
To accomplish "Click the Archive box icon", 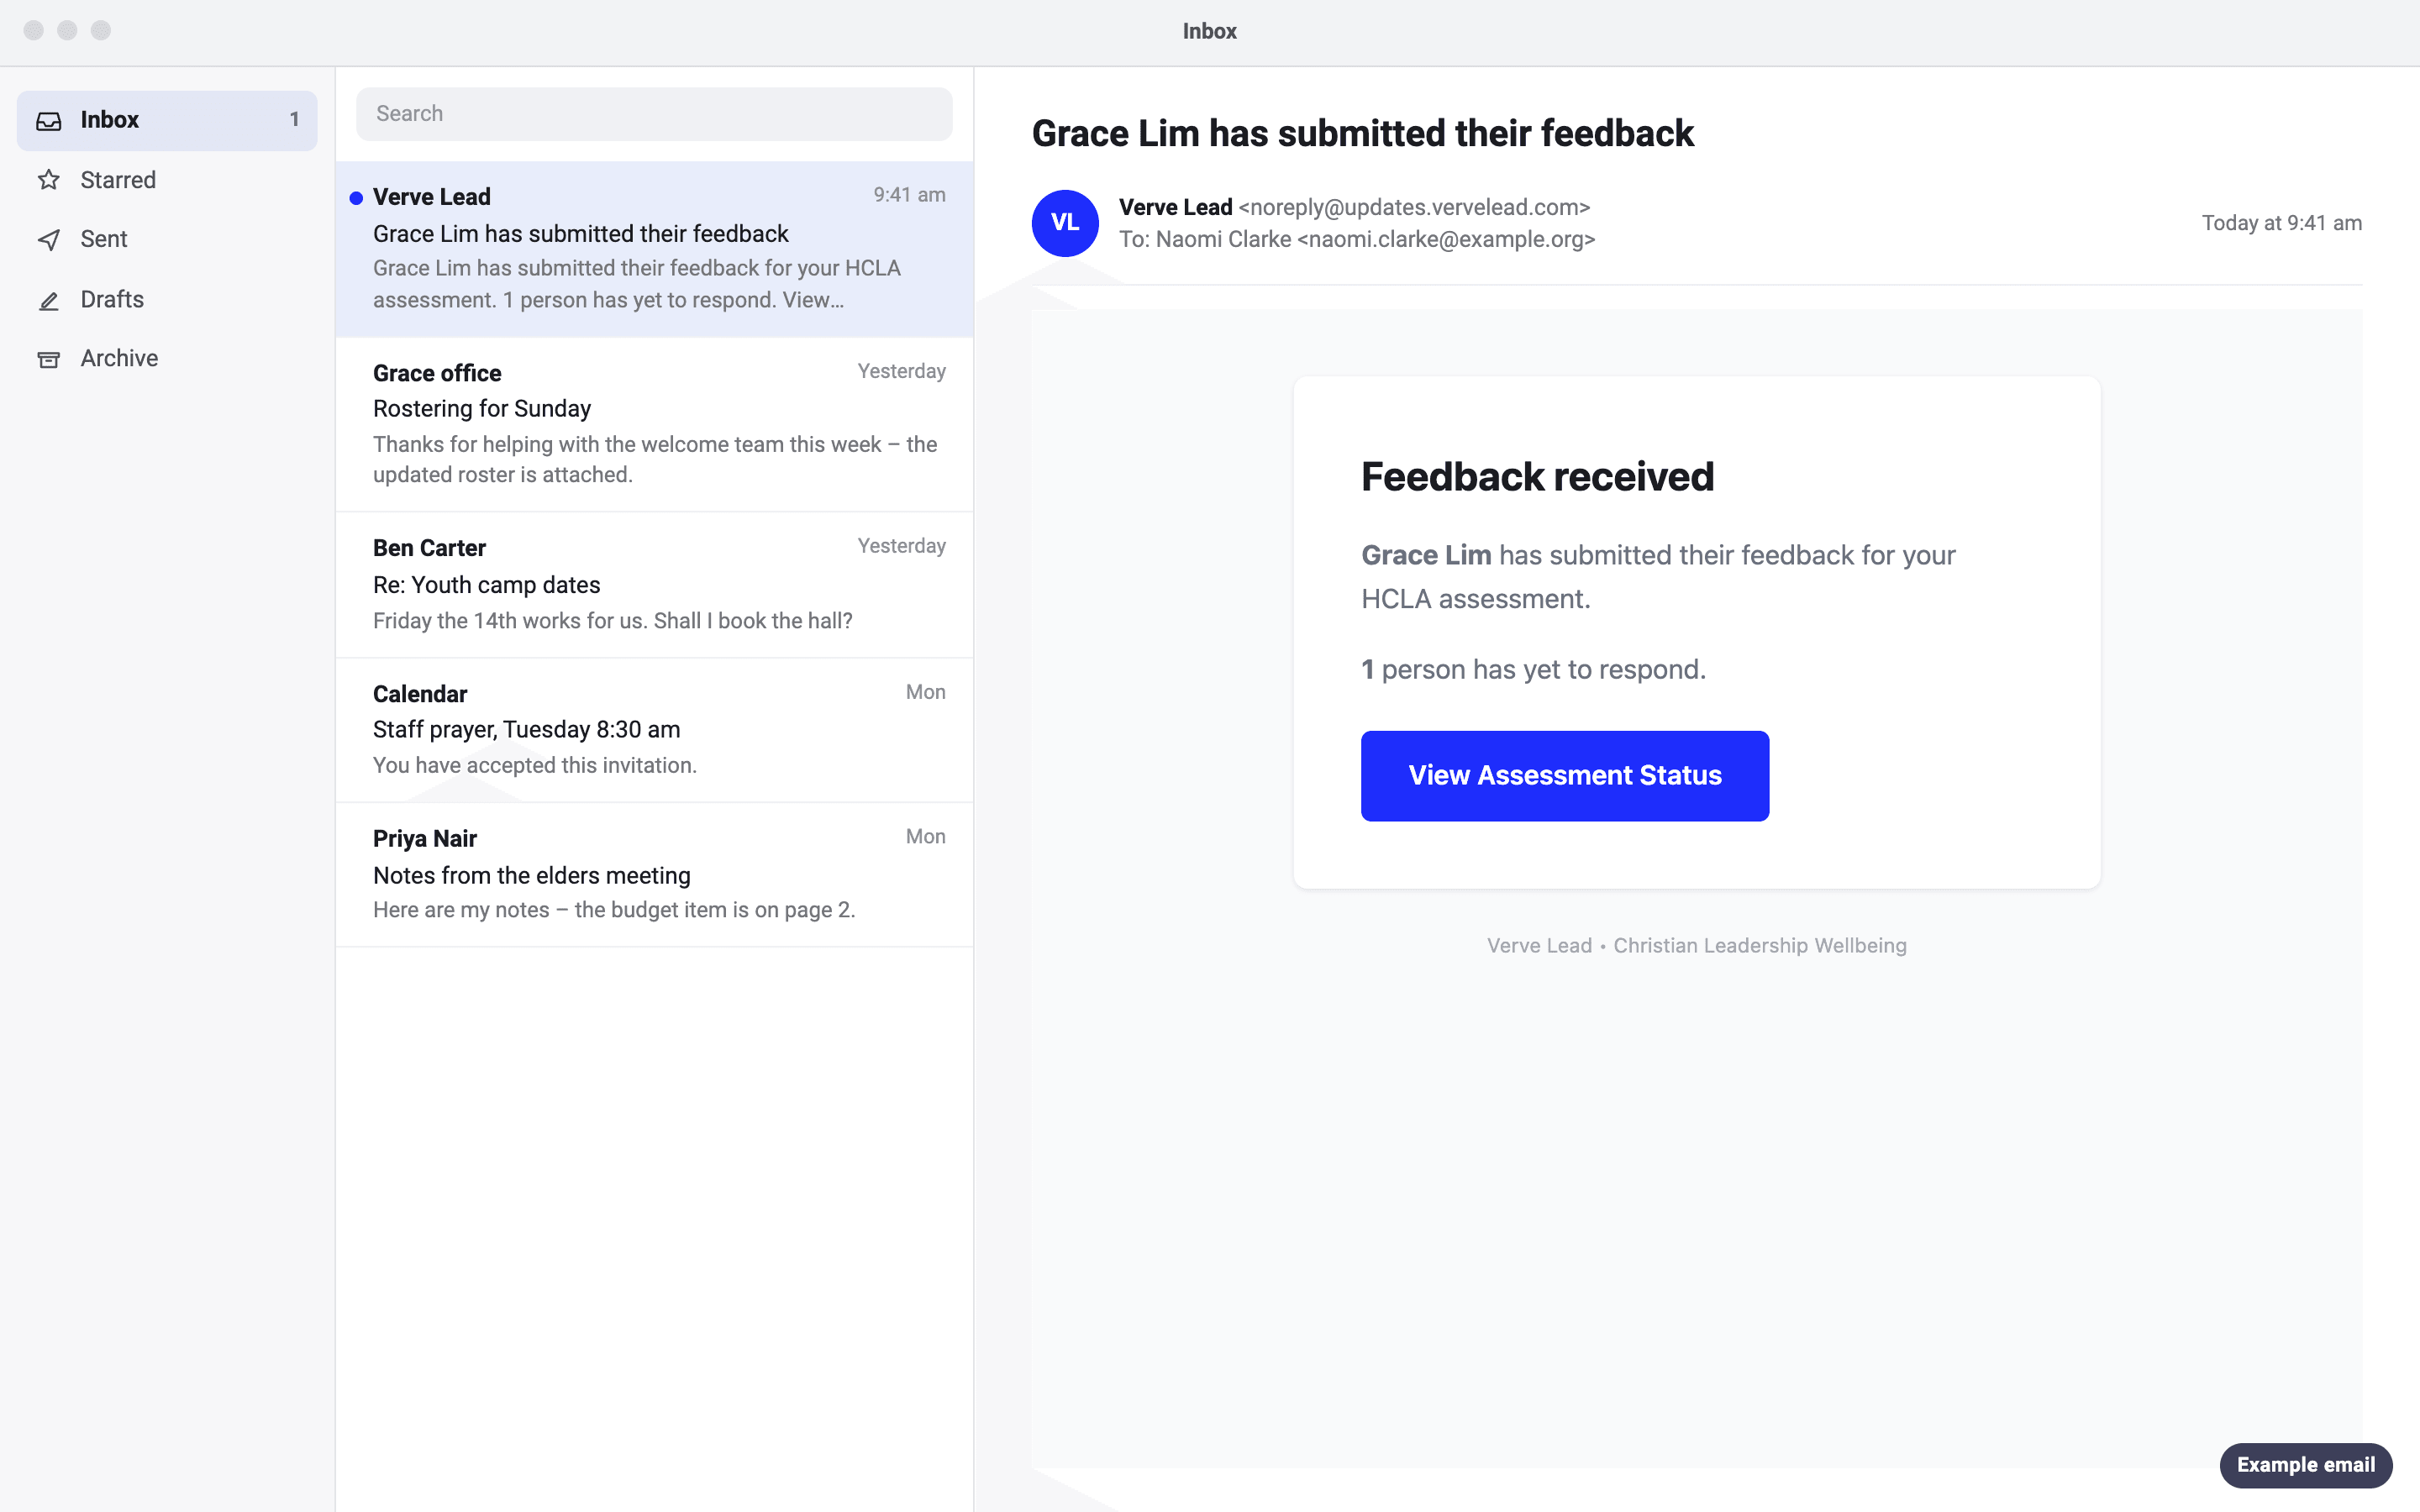I will [49, 359].
